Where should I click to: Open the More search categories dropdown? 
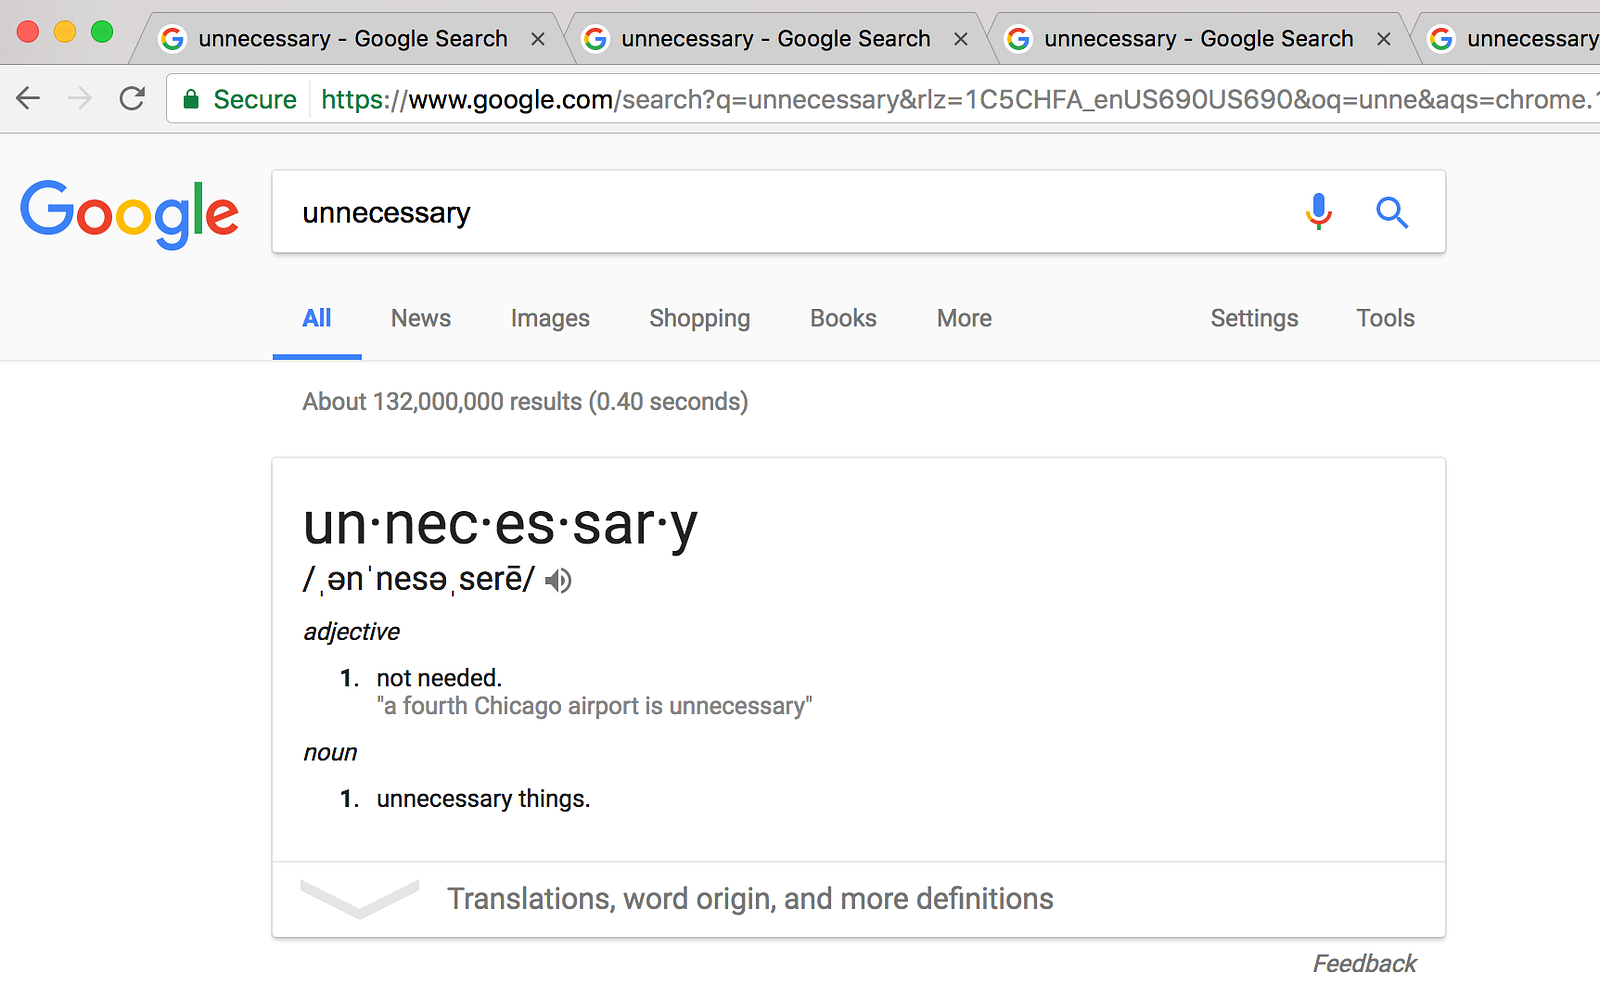point(964,318)
